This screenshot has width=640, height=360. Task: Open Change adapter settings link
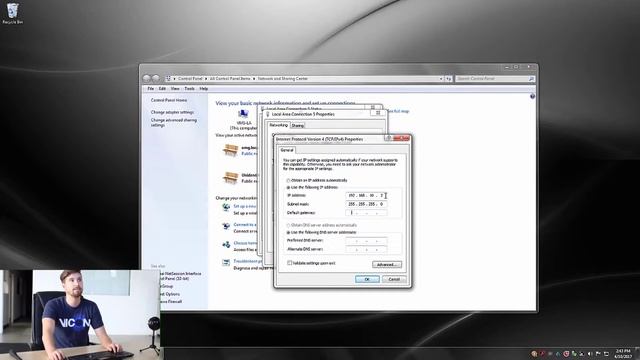click(172, 112)
